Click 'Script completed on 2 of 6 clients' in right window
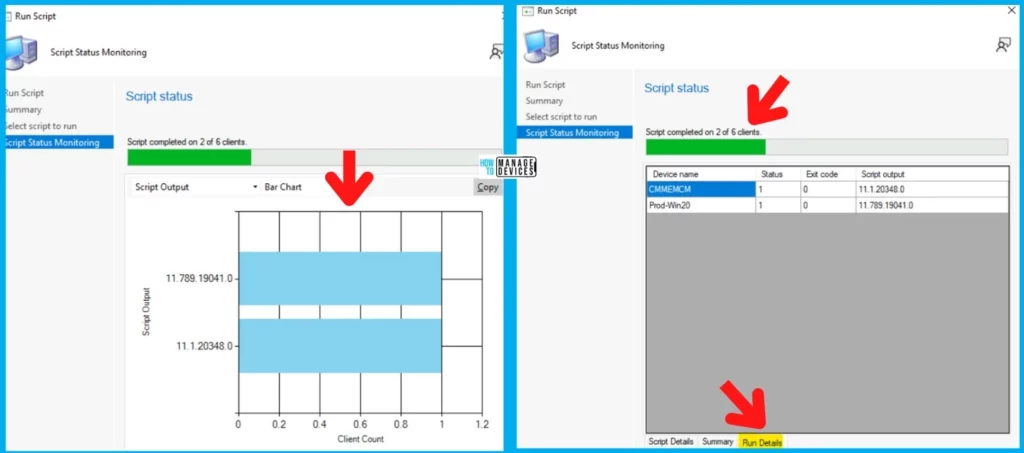 [x=703, y=132]
